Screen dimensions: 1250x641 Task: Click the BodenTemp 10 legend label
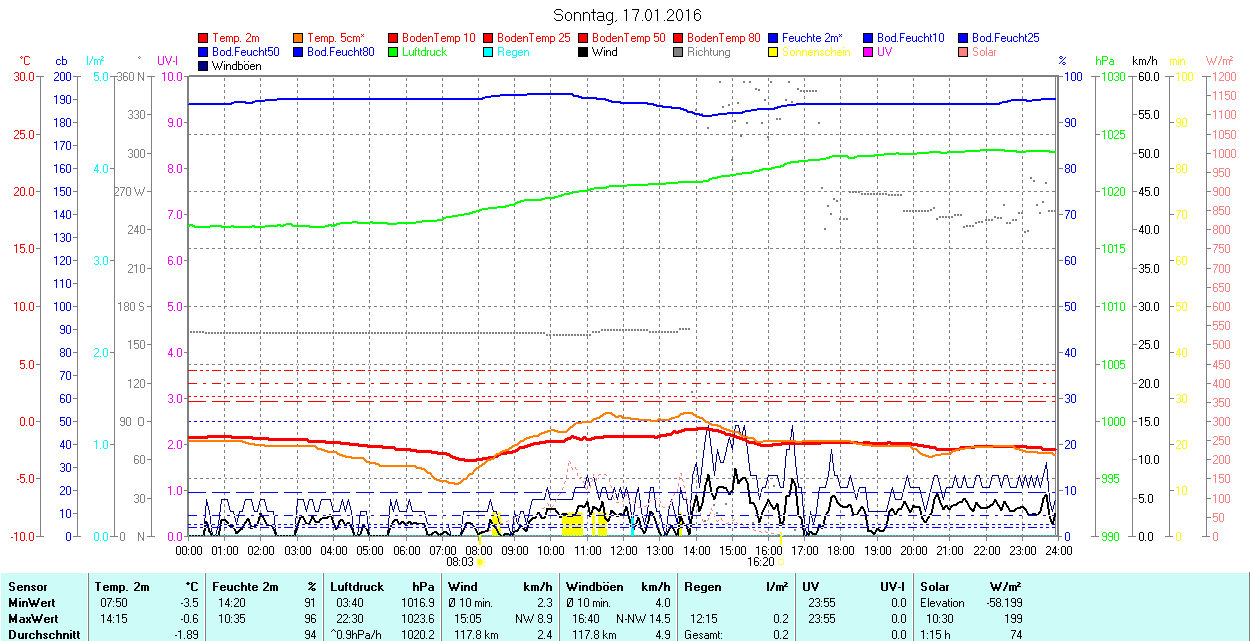point(439,38)
